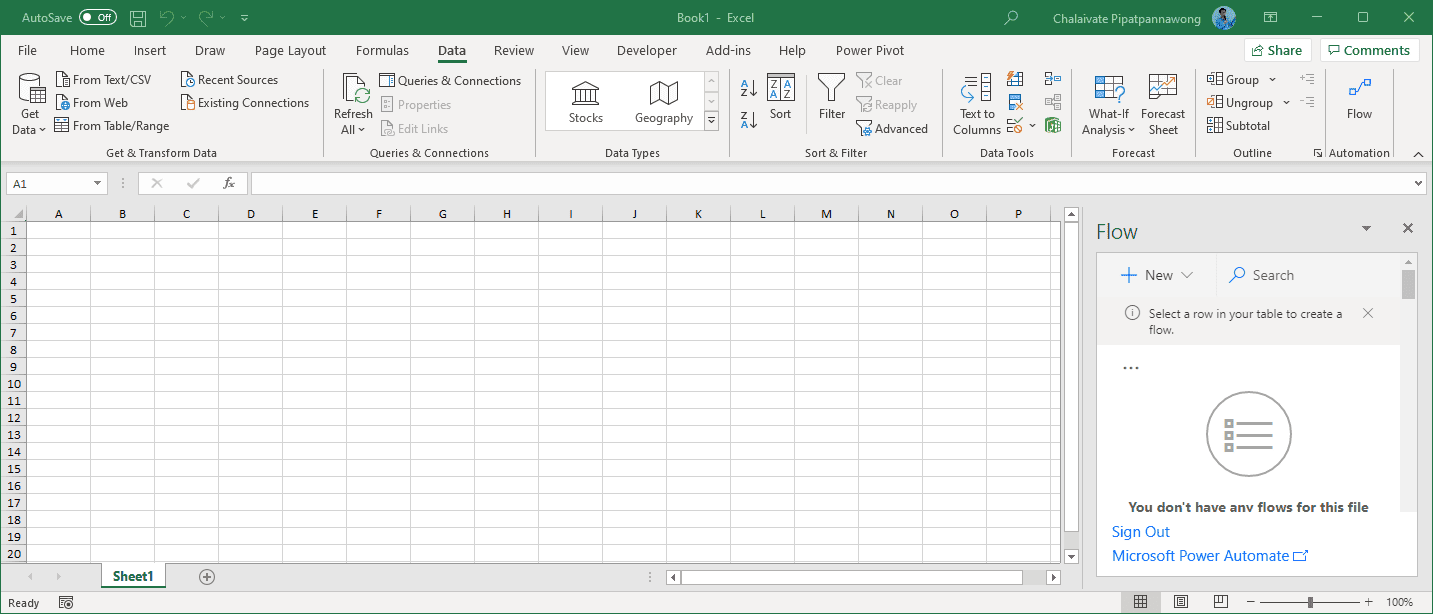Expand the Group dropdown arrow
The width and height of the screenshot is (1433, 614).
click(1272, 78)
